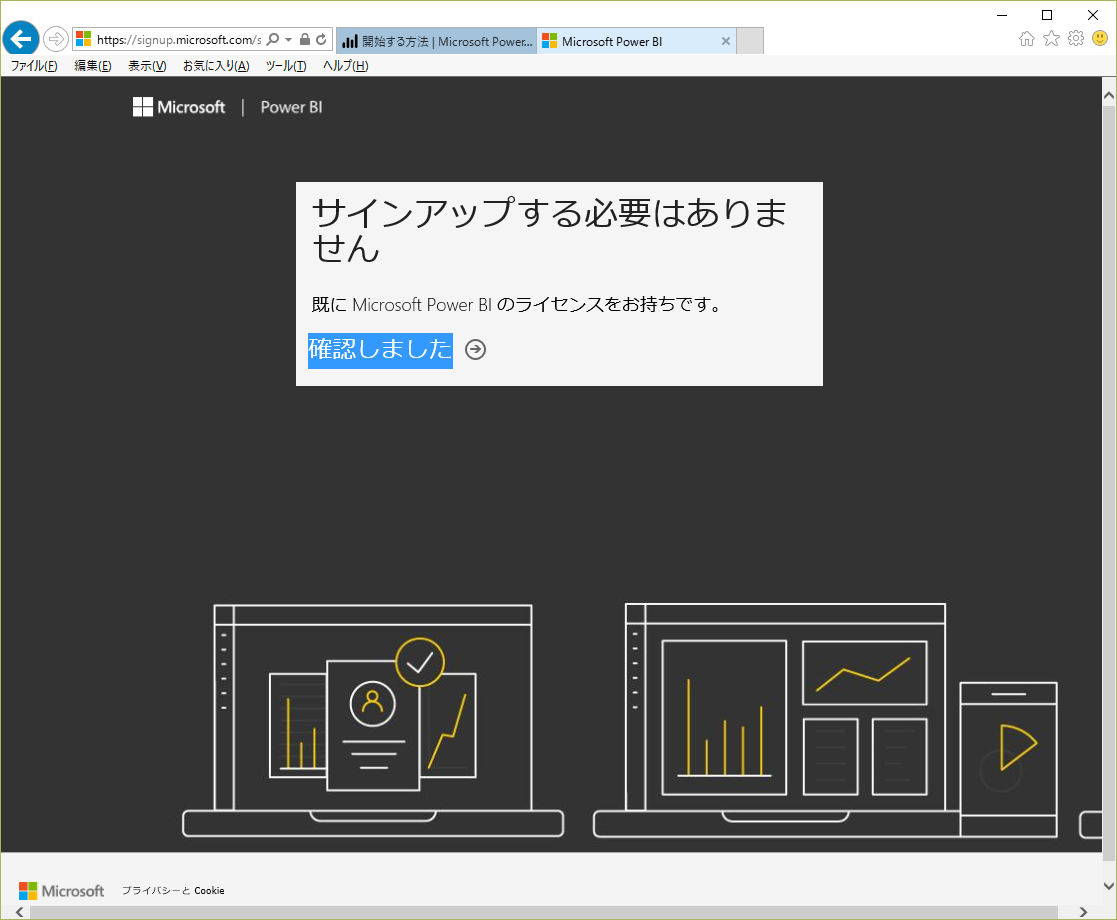Click the security lock icon in address bar
Screen dimensions: 1117x920
[x=305, y=40]
